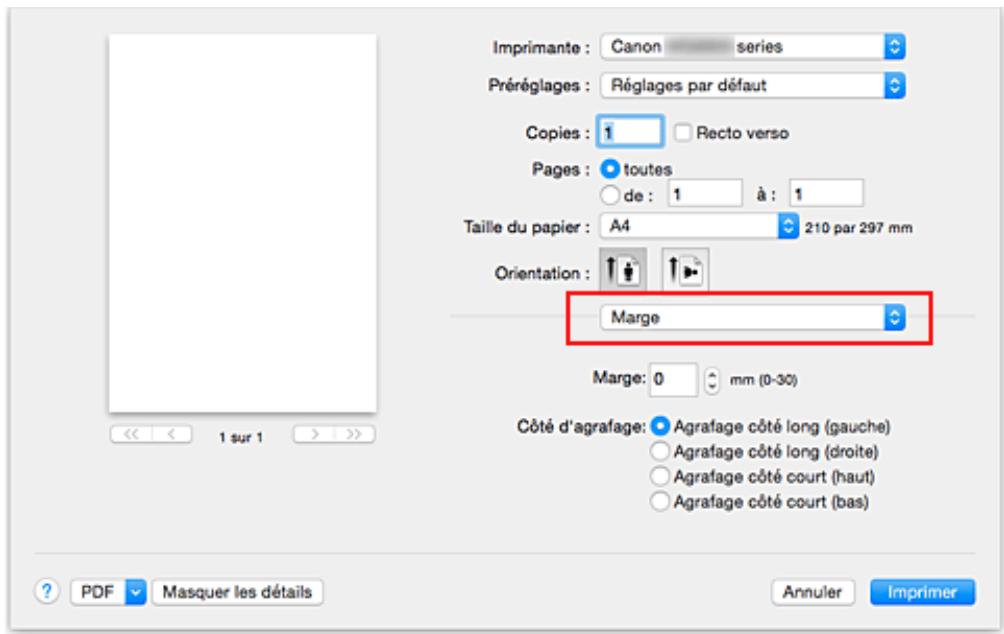This screenshot has width=1004, height=634.
Task: Choose Agrafage côté long (droite)
Action: coord(660,451)
